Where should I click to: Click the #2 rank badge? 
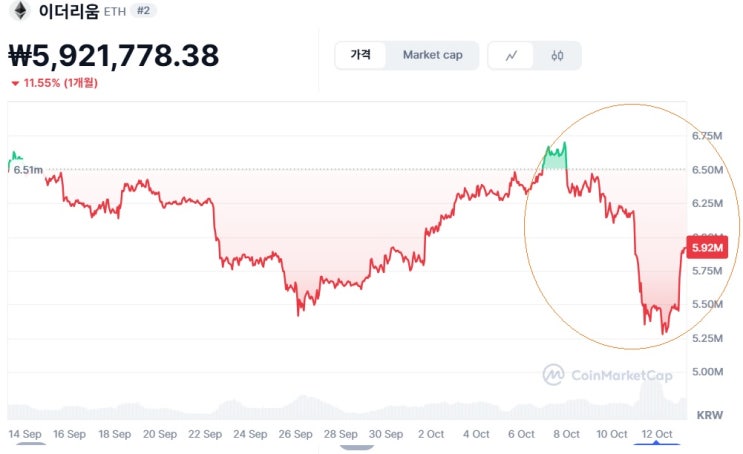pyautogui.click(x=145, y=11)
